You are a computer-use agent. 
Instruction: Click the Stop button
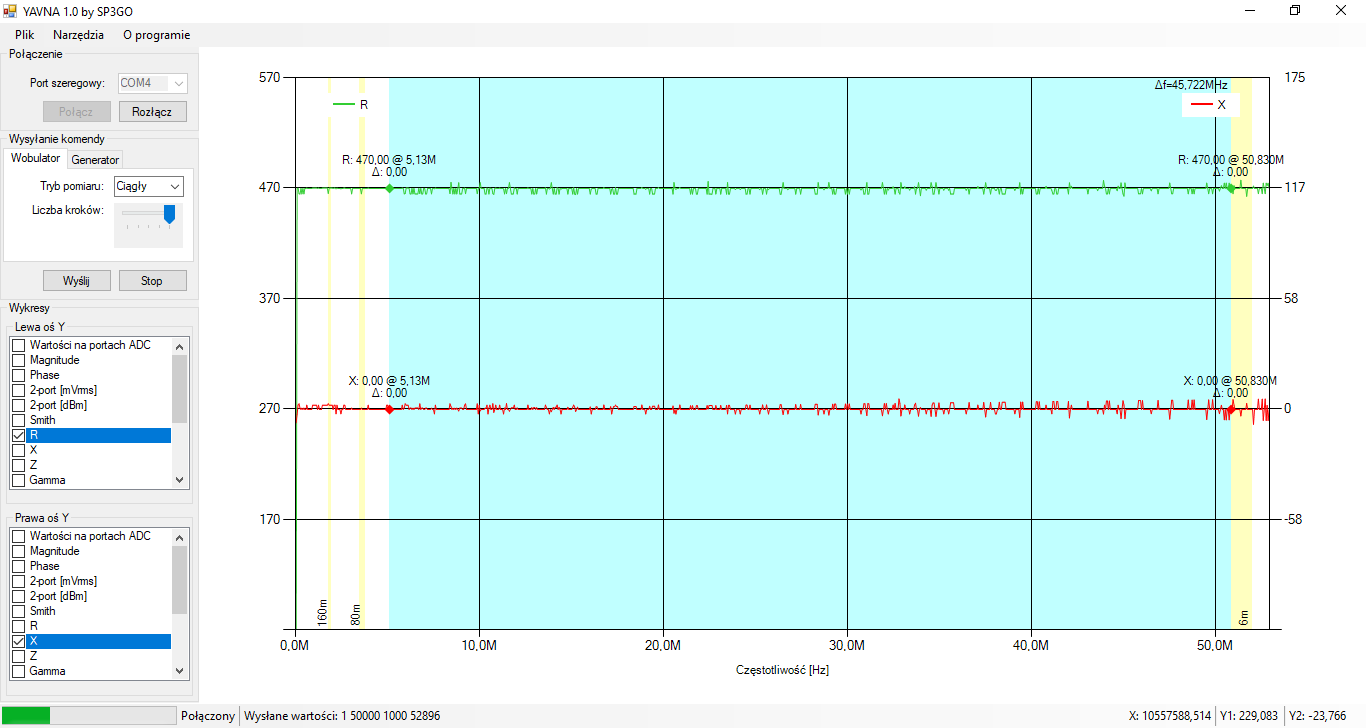pos(152,281)
